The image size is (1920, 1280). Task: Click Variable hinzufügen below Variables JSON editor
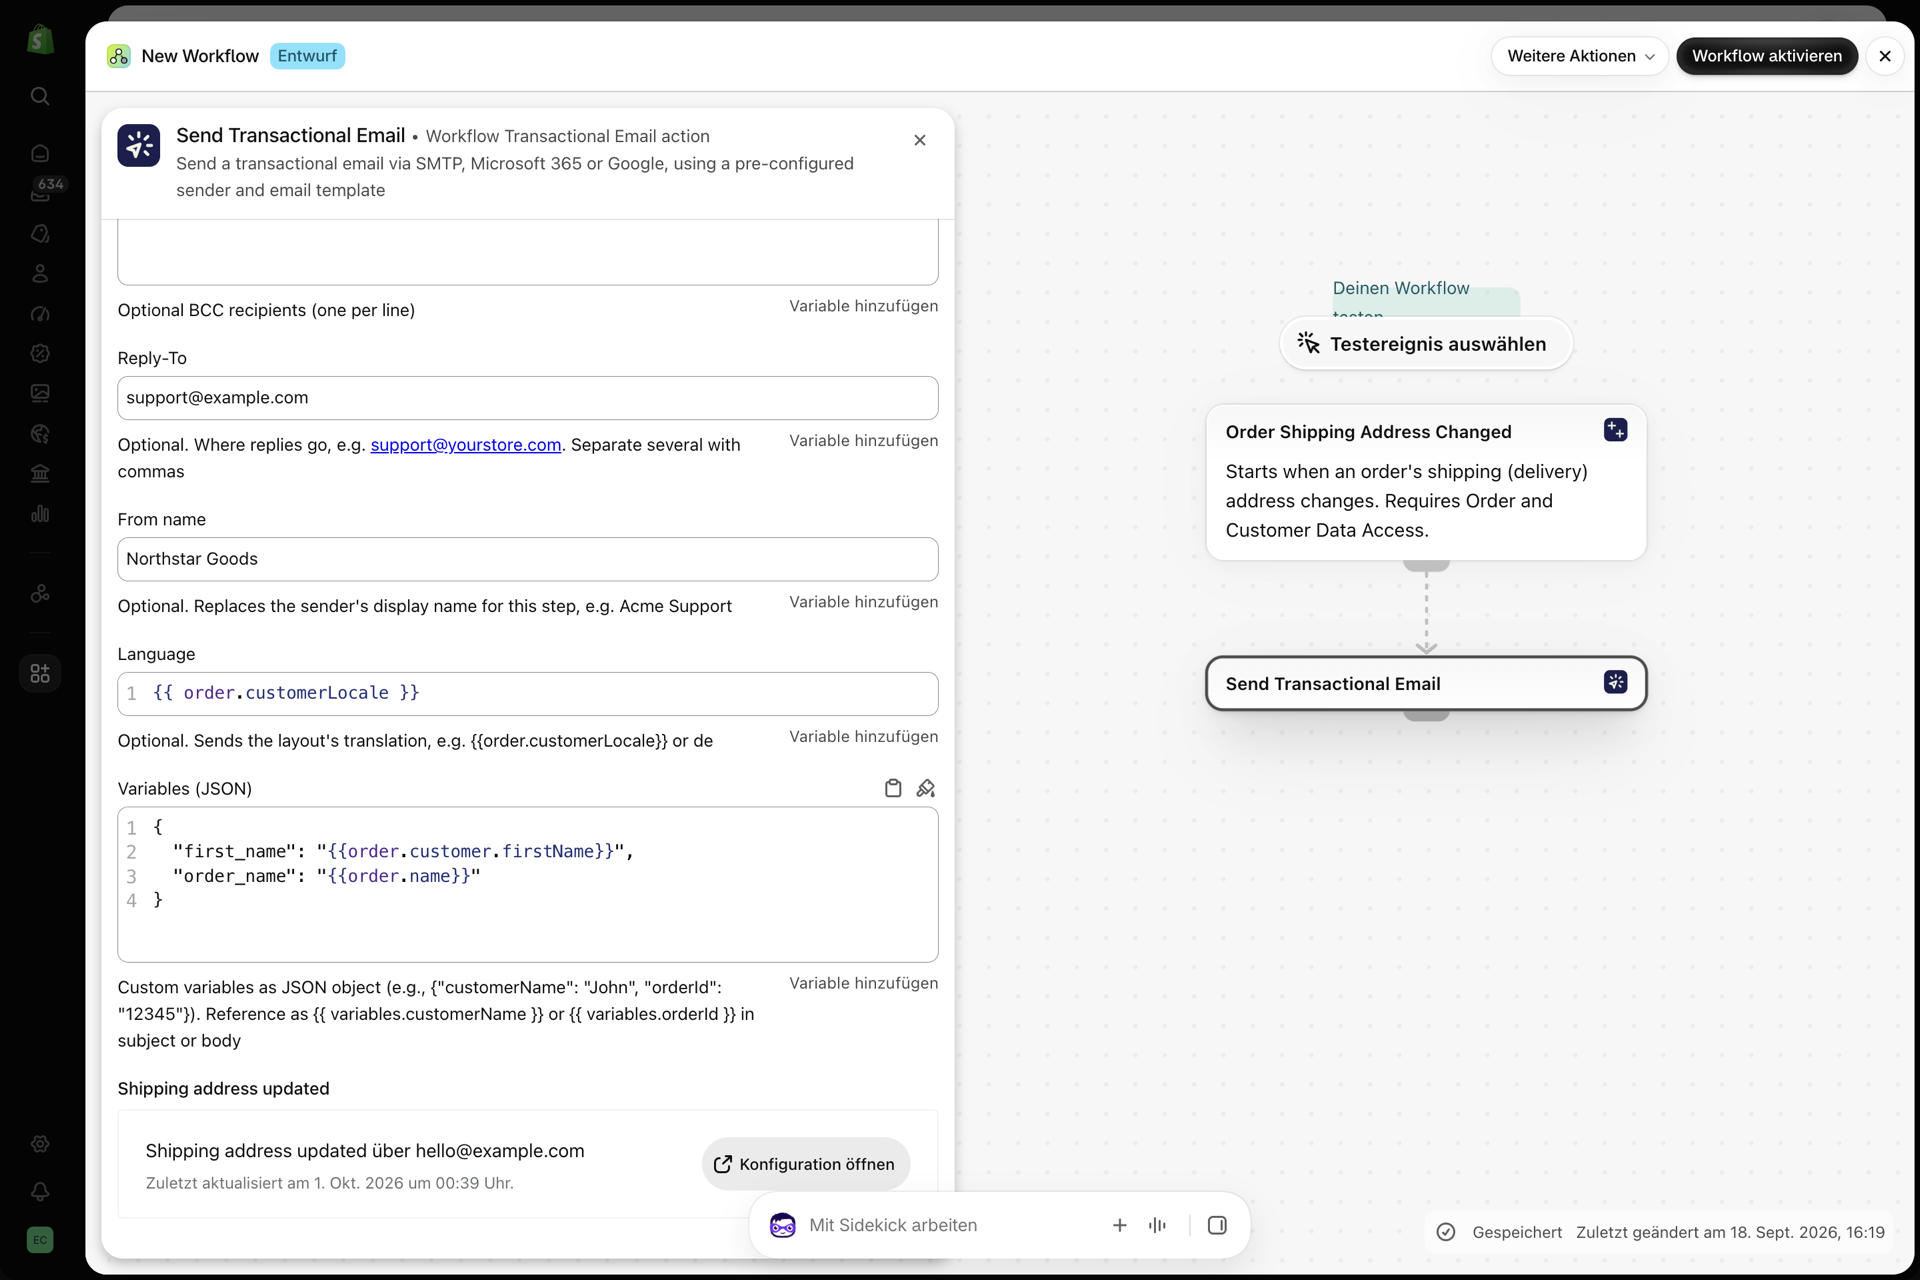tap(863, 984)
